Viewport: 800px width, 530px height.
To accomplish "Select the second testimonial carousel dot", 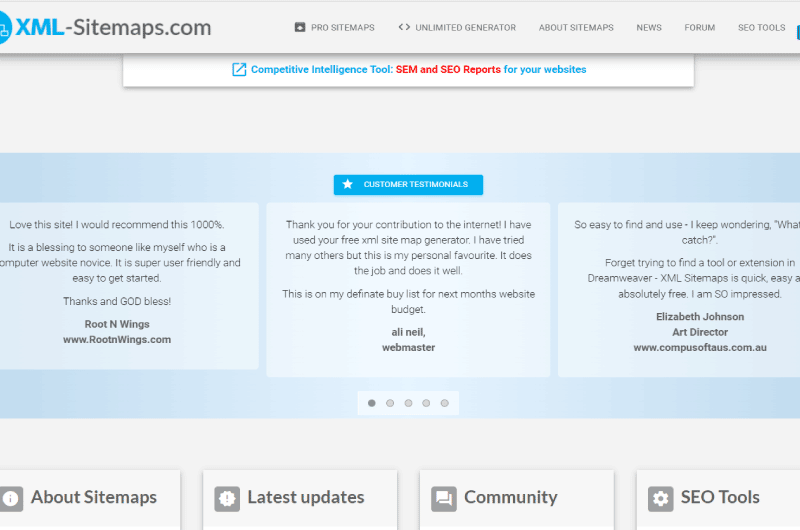I will pos(390,403).
